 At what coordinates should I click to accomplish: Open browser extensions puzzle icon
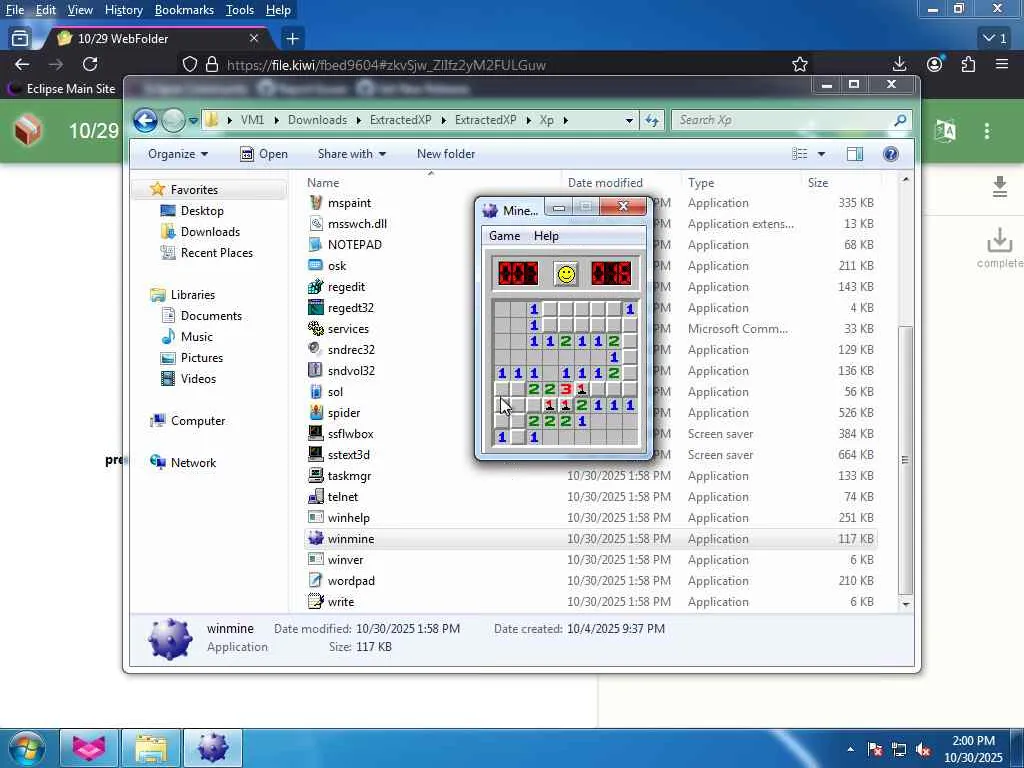[x=968, y=64]
